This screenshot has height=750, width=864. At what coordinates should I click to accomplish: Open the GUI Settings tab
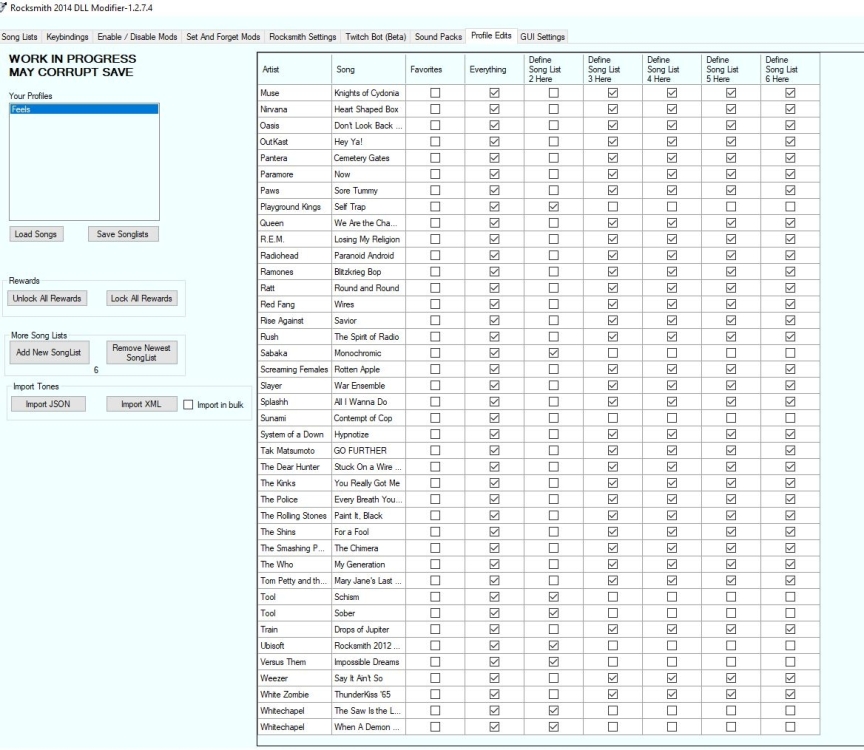542,37
